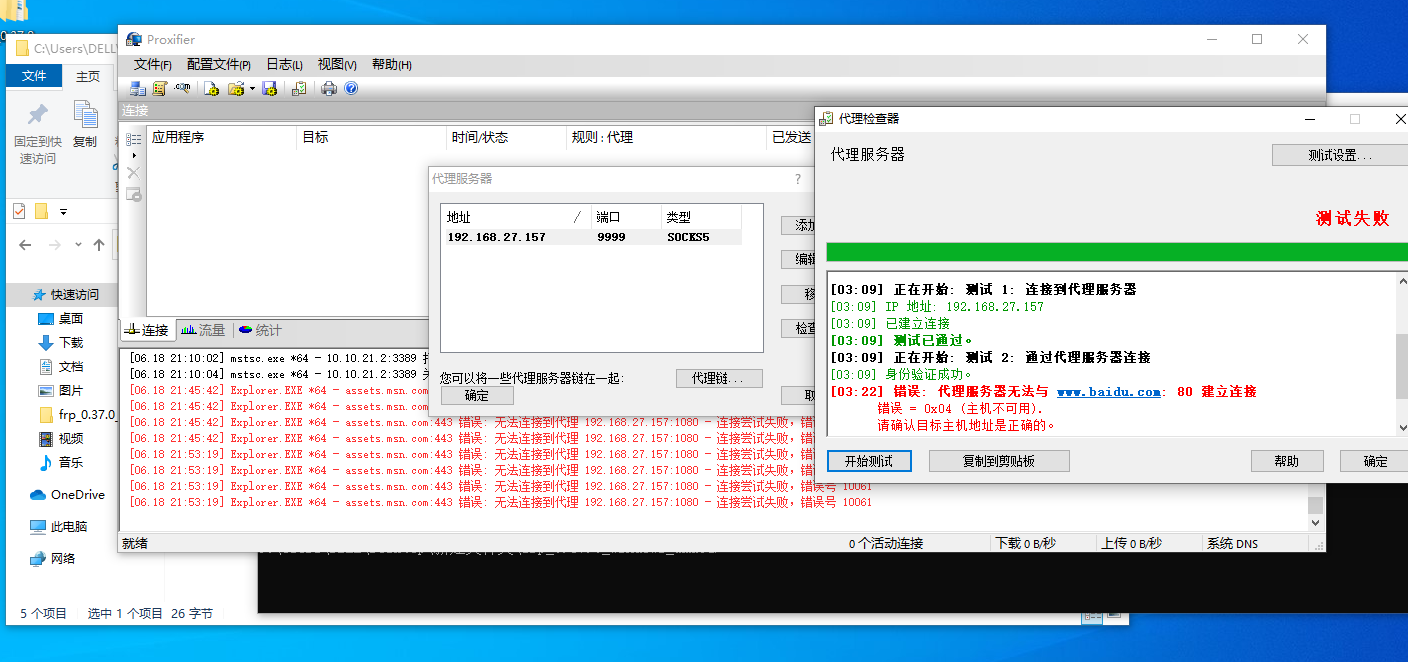Click the 规则:代理 column header
Viewport: 1408px width, 662px height.
point(666,137)
